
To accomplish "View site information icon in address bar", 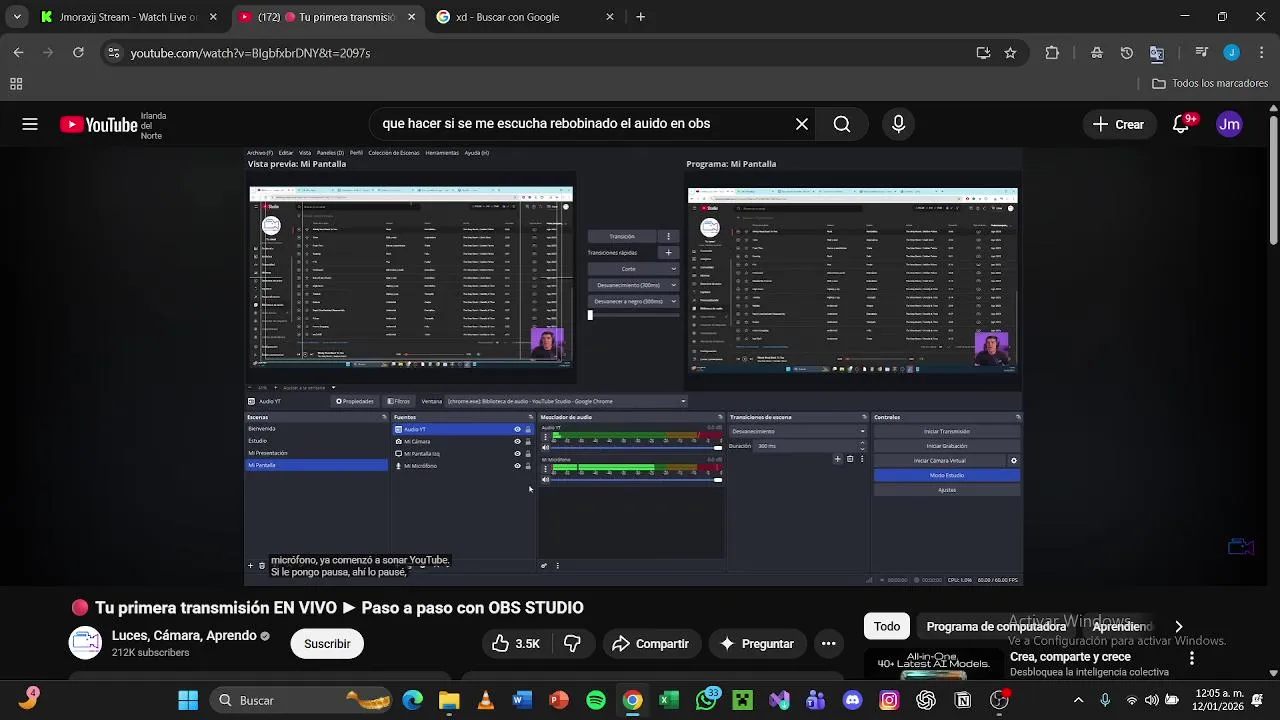I will coord(114,53).
